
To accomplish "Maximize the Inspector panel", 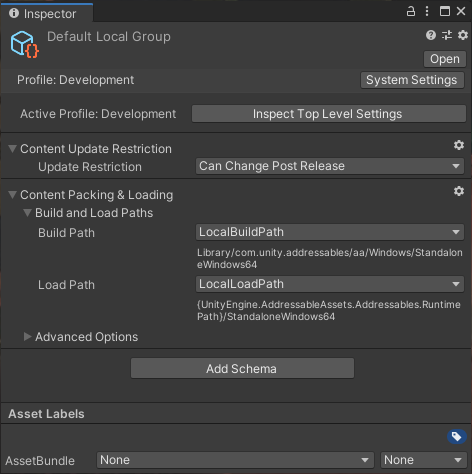I will (445, 11).
